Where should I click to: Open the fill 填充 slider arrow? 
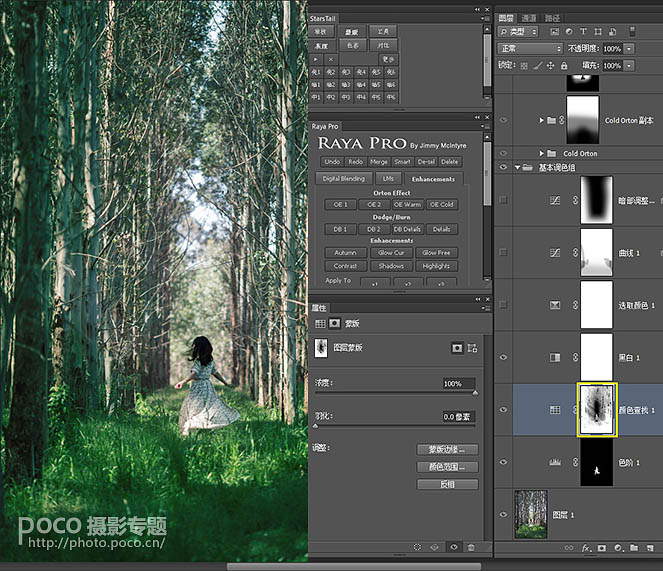tap(629, 66)
